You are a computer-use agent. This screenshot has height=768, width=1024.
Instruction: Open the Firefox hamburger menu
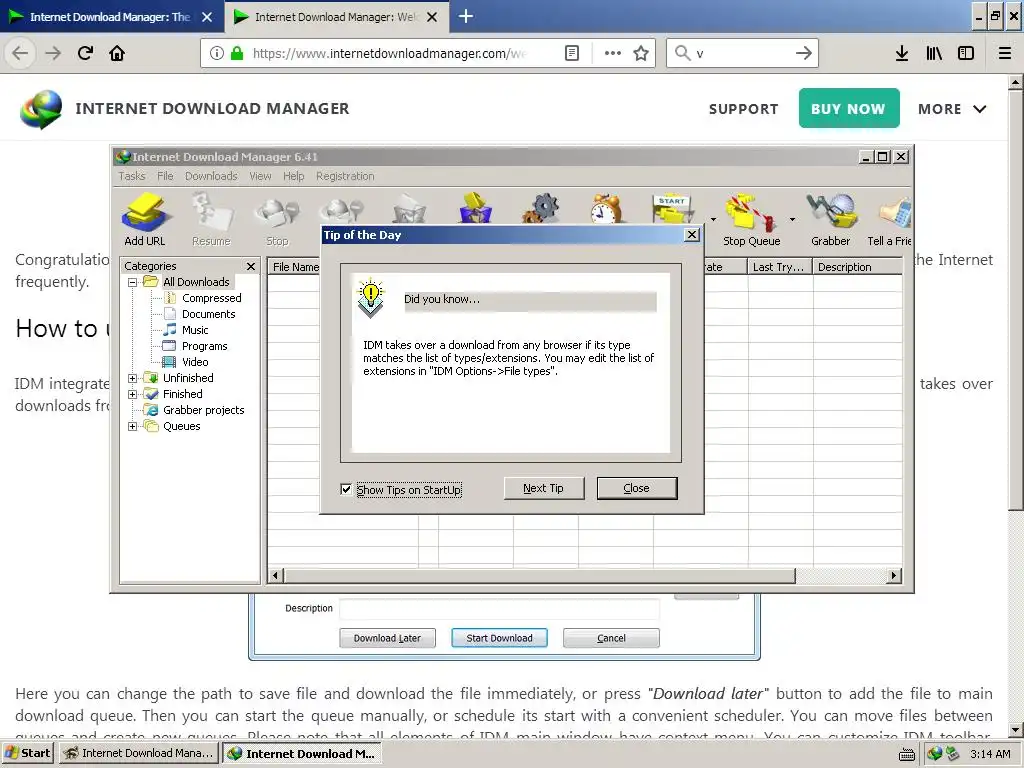(x=1005, y=53)
